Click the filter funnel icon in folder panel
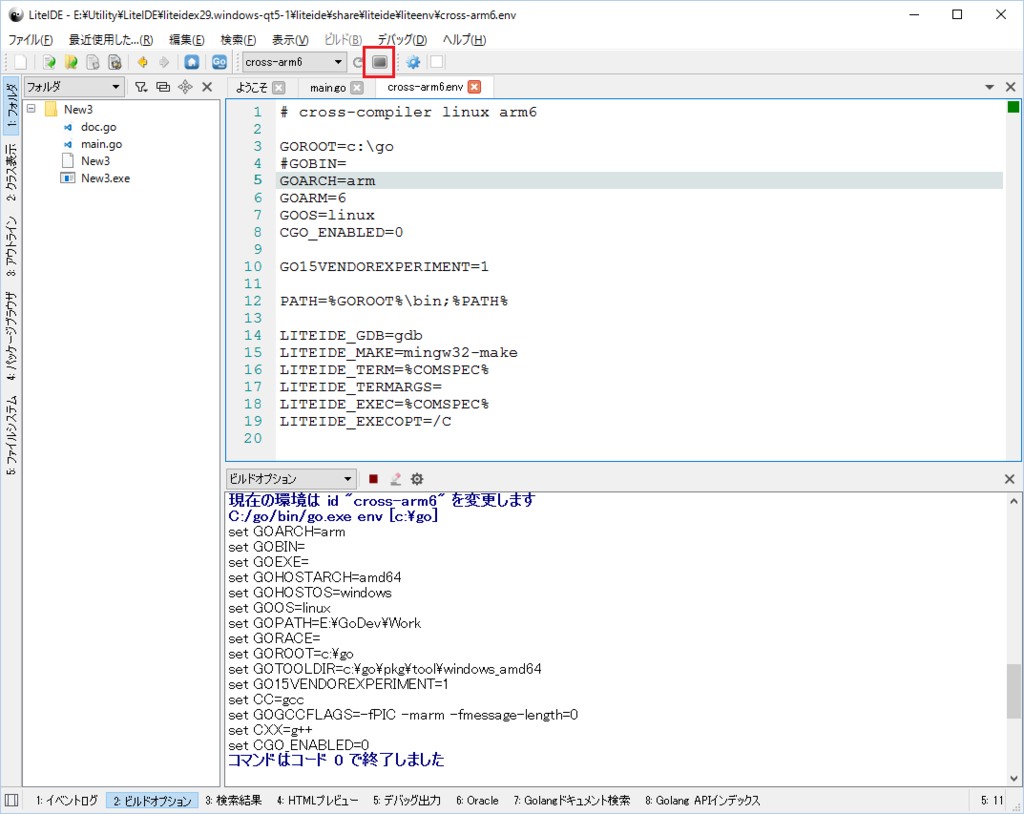The image size is (1024, 814). [141, 86]
